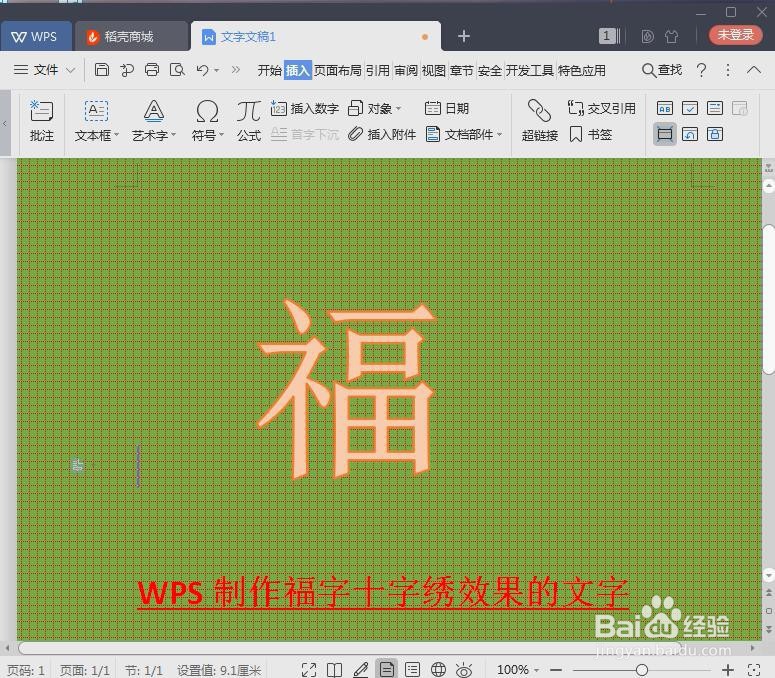Click the protect form lock icon
The height and width of the screenshot is (678, 775).
point(715,134)
